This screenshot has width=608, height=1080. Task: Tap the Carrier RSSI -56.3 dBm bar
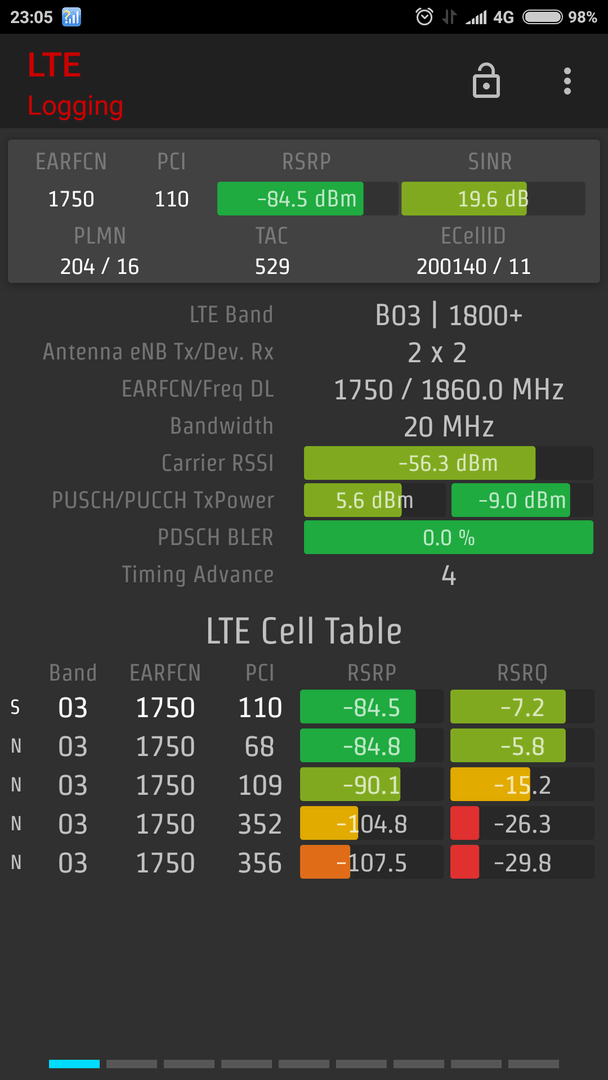coord(447,463)
